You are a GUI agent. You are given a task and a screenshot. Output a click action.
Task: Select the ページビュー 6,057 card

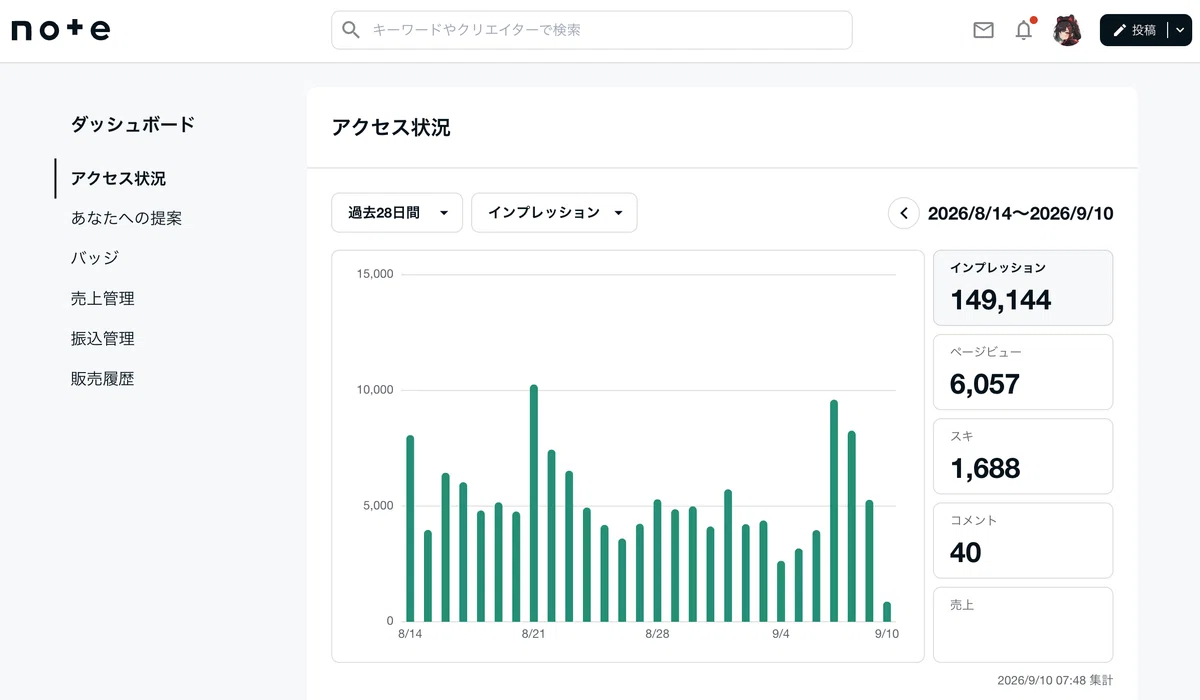[x=1023, y=372]
